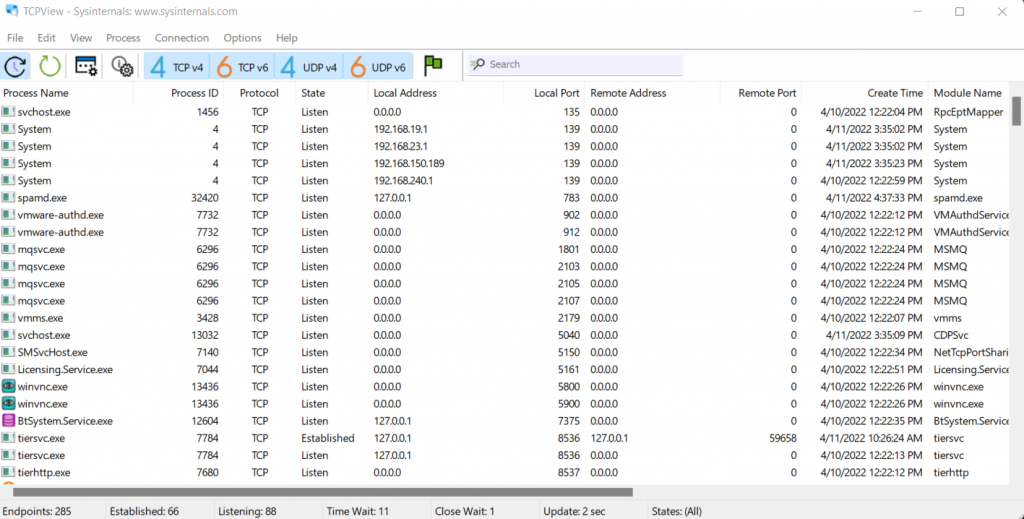The height and width of the screenshot is (519, 1024).
Task: Select vmware-authd.exe row with port 902
Action: 505,215
